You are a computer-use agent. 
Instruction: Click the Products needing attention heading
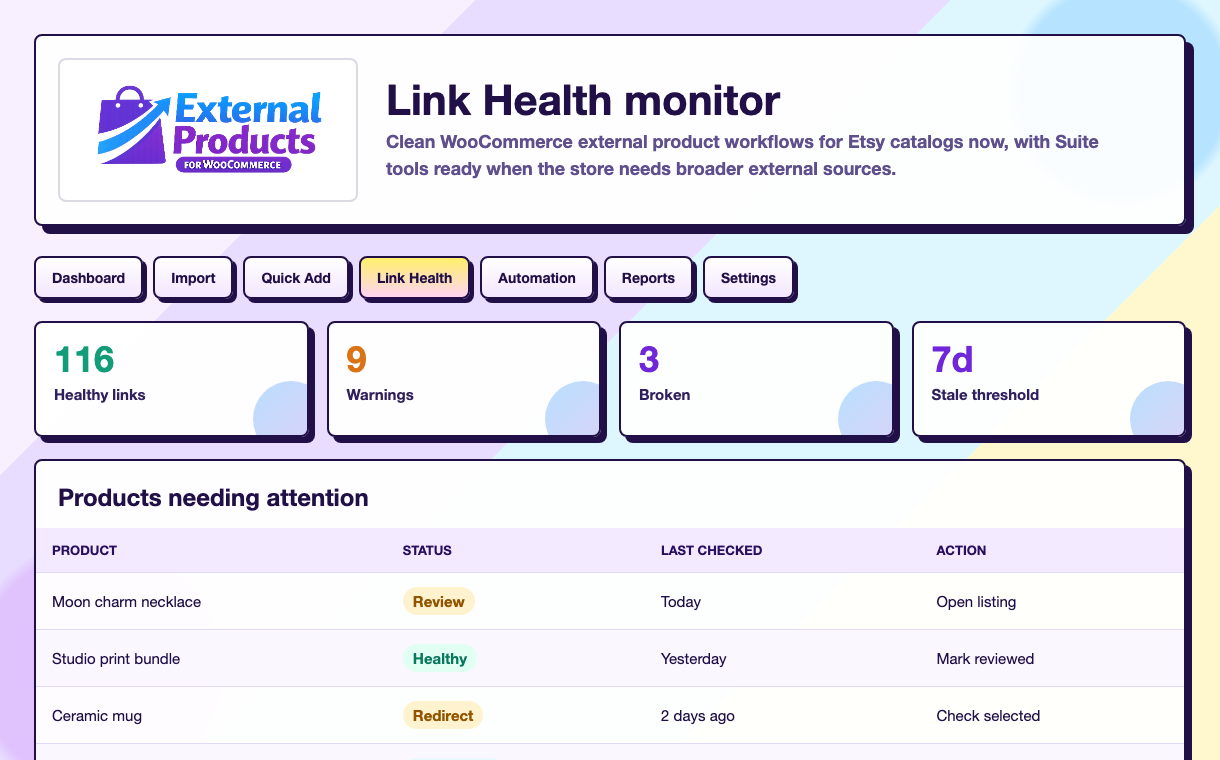click(213, 497)
